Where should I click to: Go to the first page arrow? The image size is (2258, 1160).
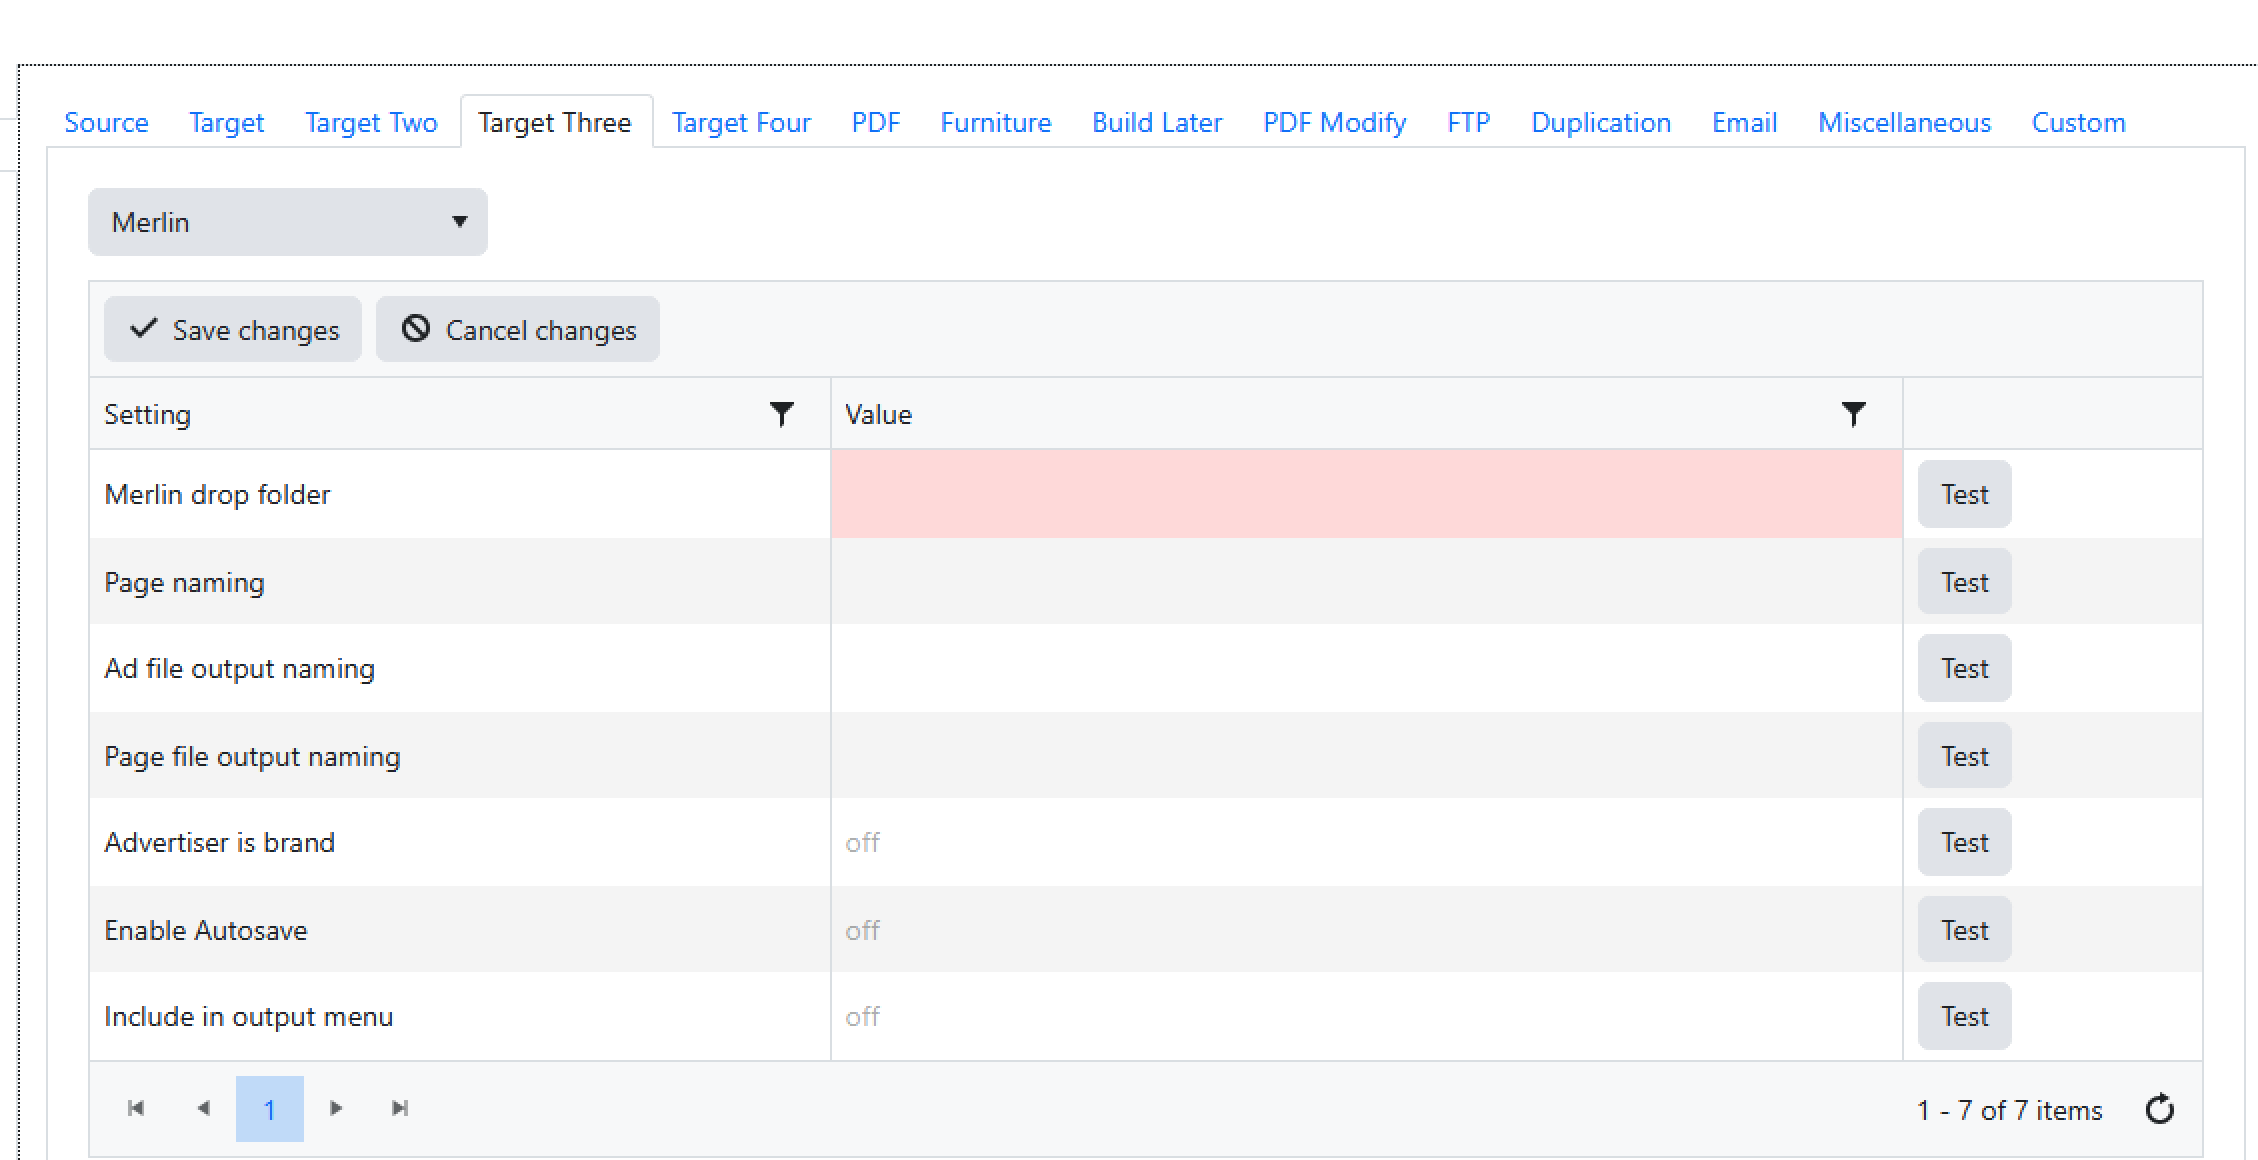click(x=136, y=1108)
